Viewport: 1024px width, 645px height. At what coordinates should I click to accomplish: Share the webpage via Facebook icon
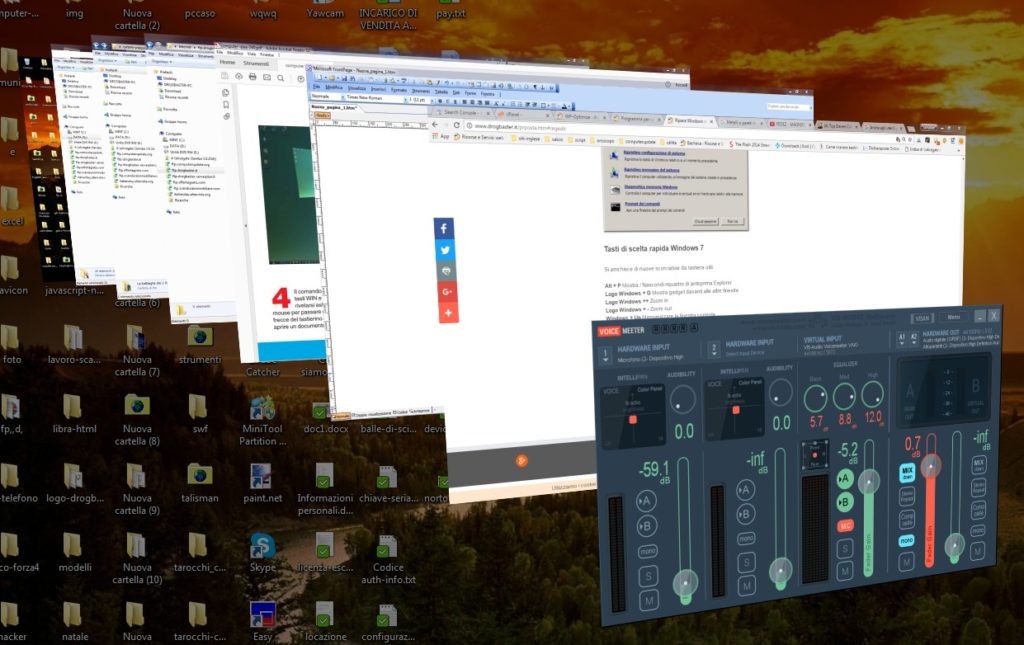point(443,228)
